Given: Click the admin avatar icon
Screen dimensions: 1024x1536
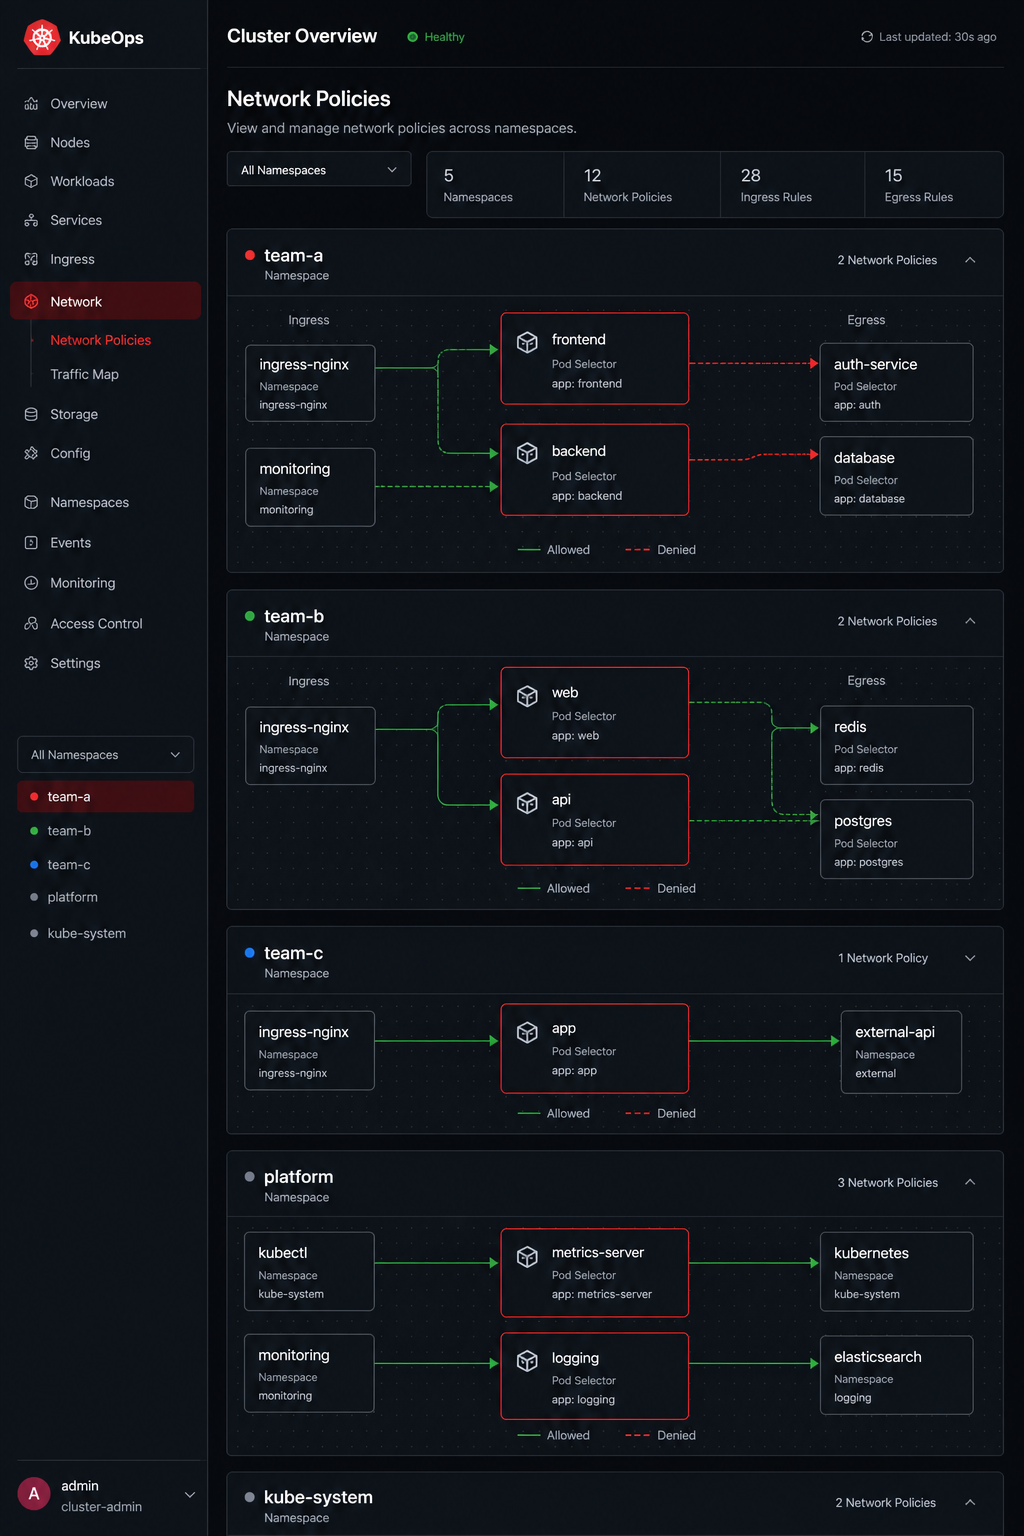Looking at the screenshot, I should (x=34, y=1494).
